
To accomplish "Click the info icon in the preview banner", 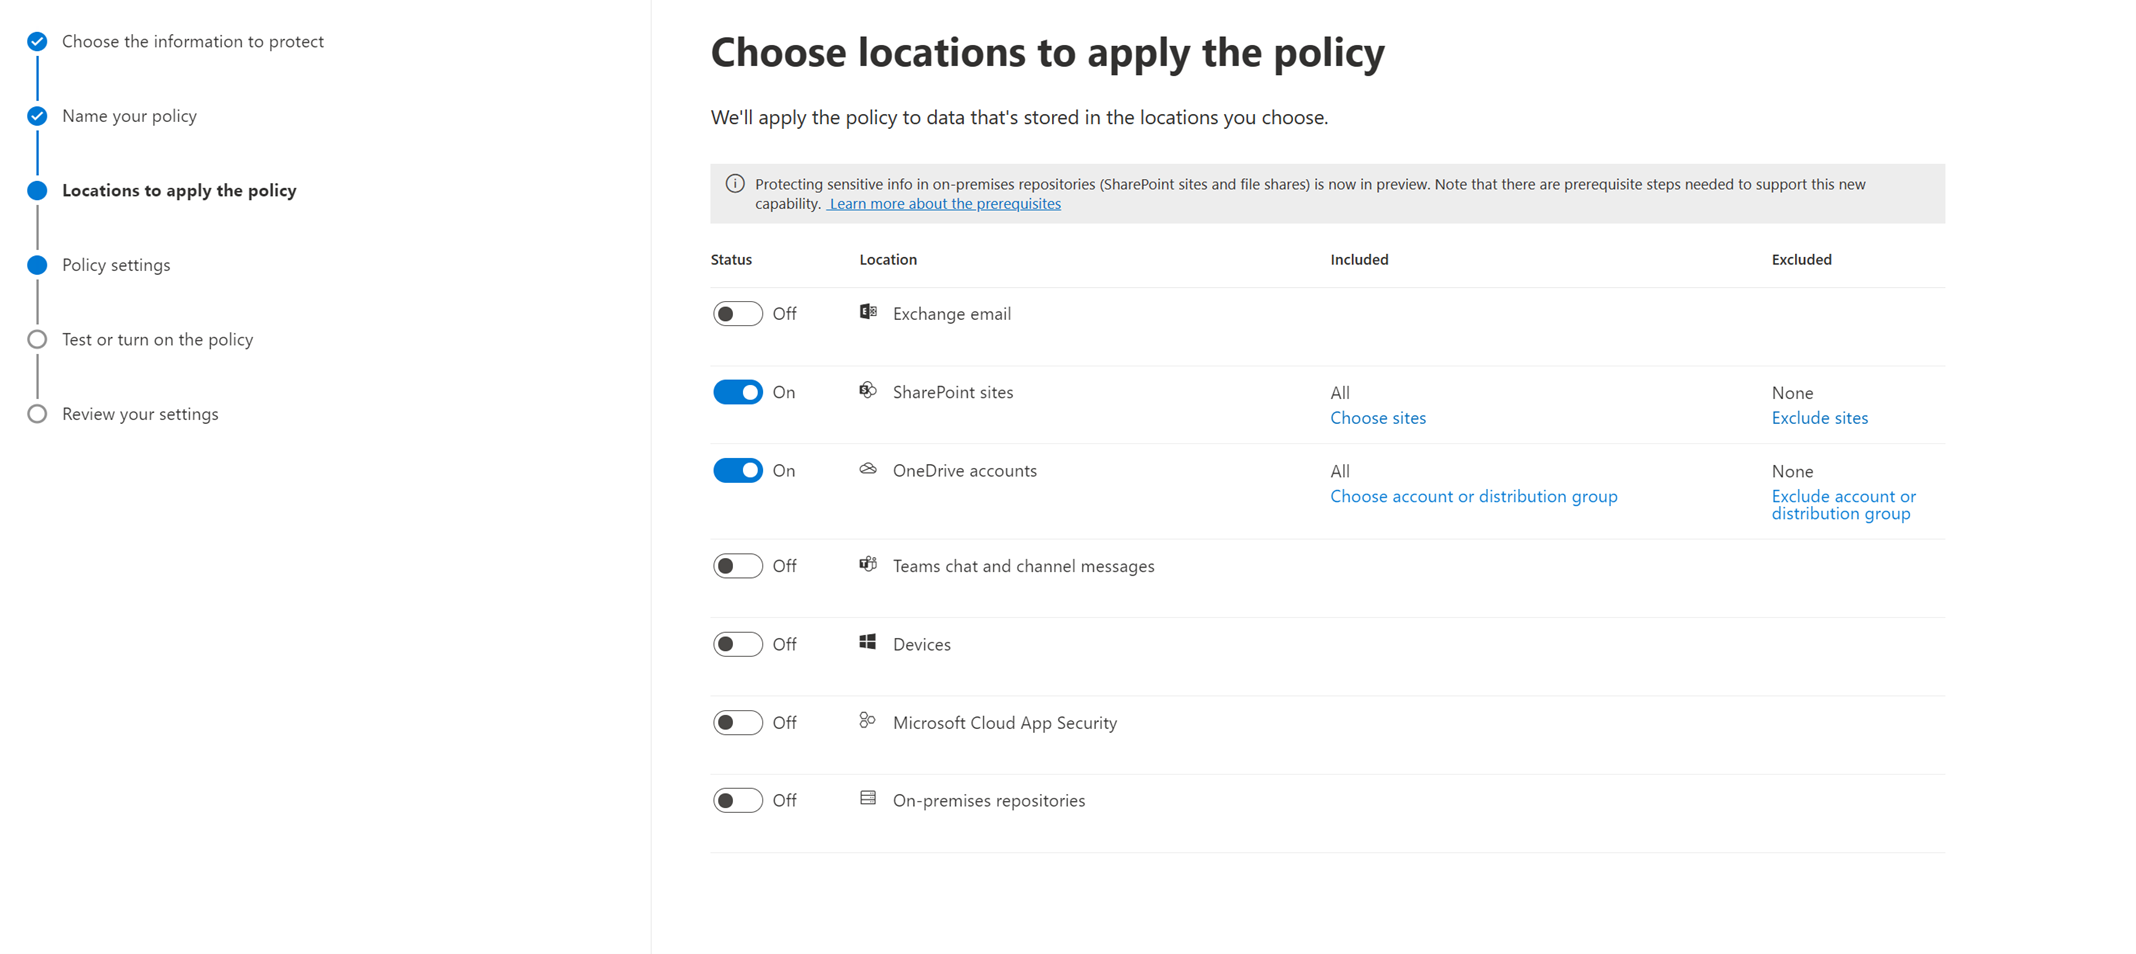I will click(x=735, y=184).
